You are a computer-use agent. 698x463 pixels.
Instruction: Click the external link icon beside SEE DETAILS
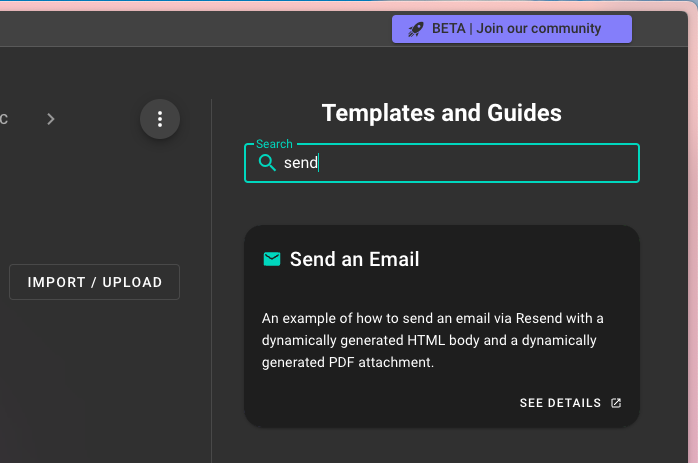[616, 403]
